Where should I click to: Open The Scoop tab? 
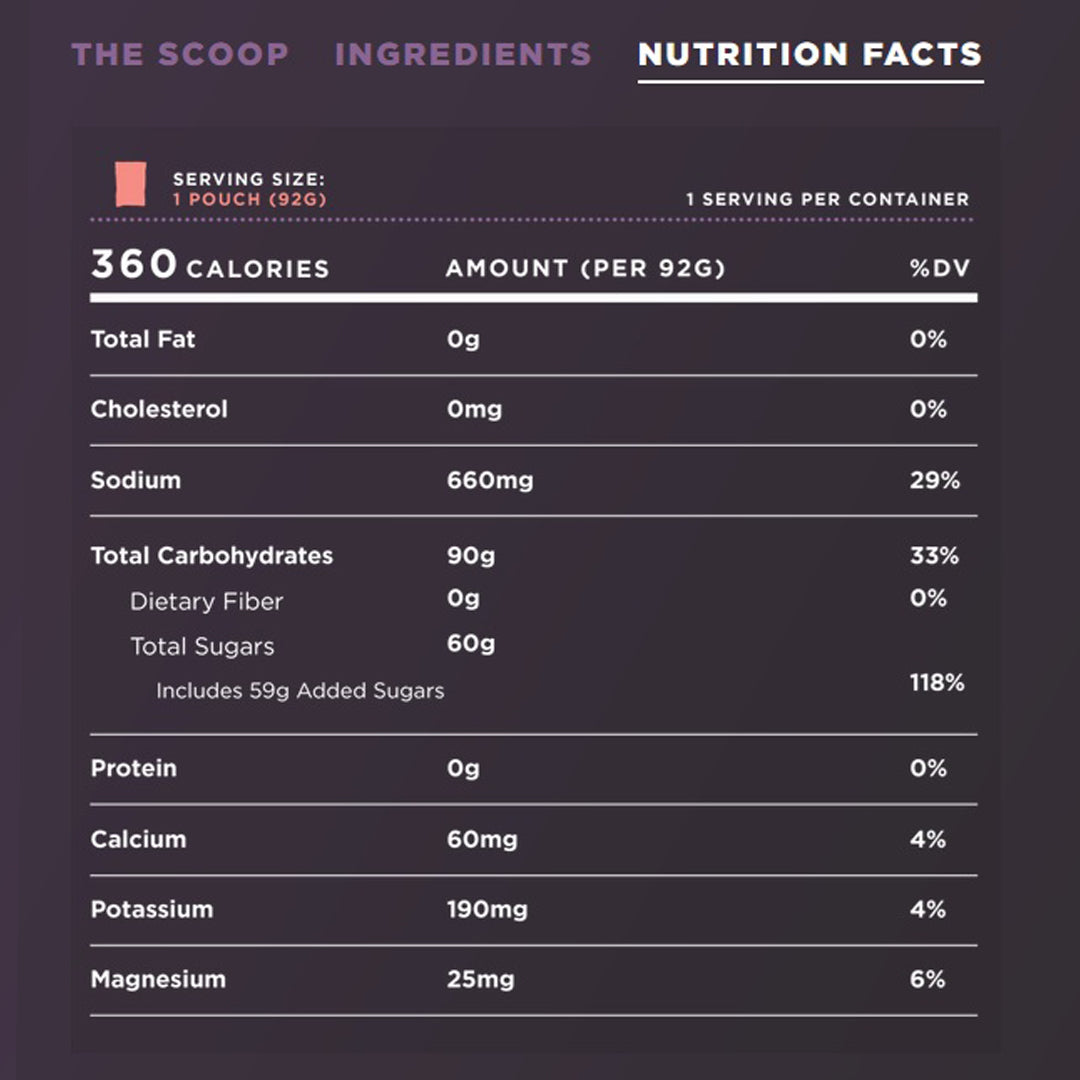pyautogui.click(x=180, y=54)
